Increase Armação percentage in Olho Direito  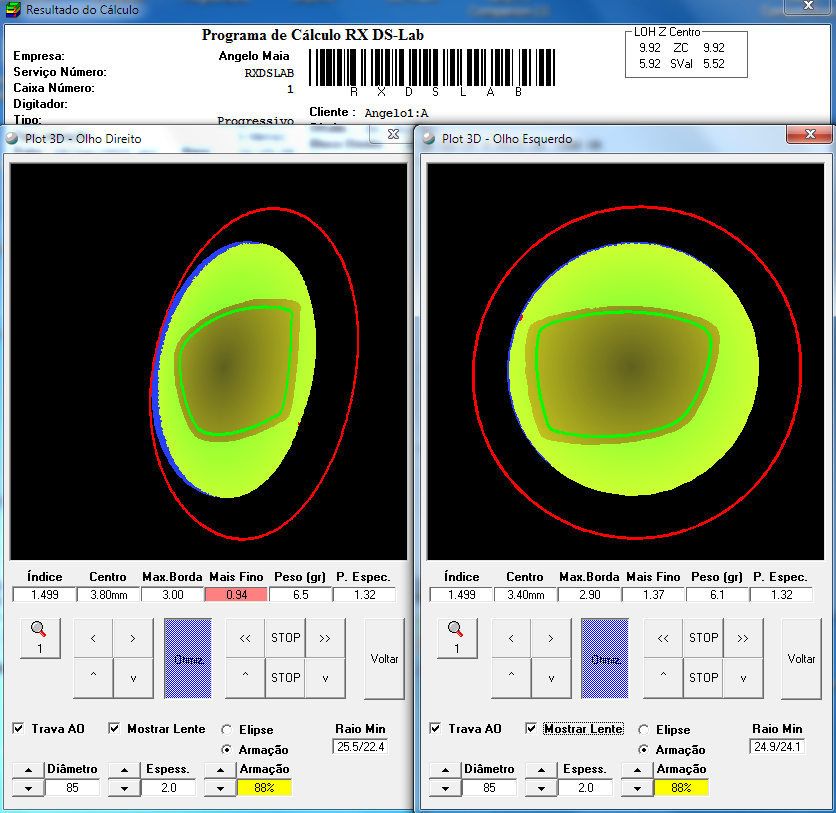220,769
